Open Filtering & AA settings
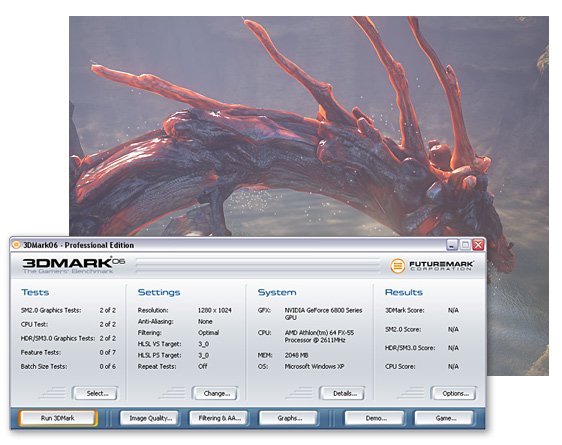 coord(220,418)
